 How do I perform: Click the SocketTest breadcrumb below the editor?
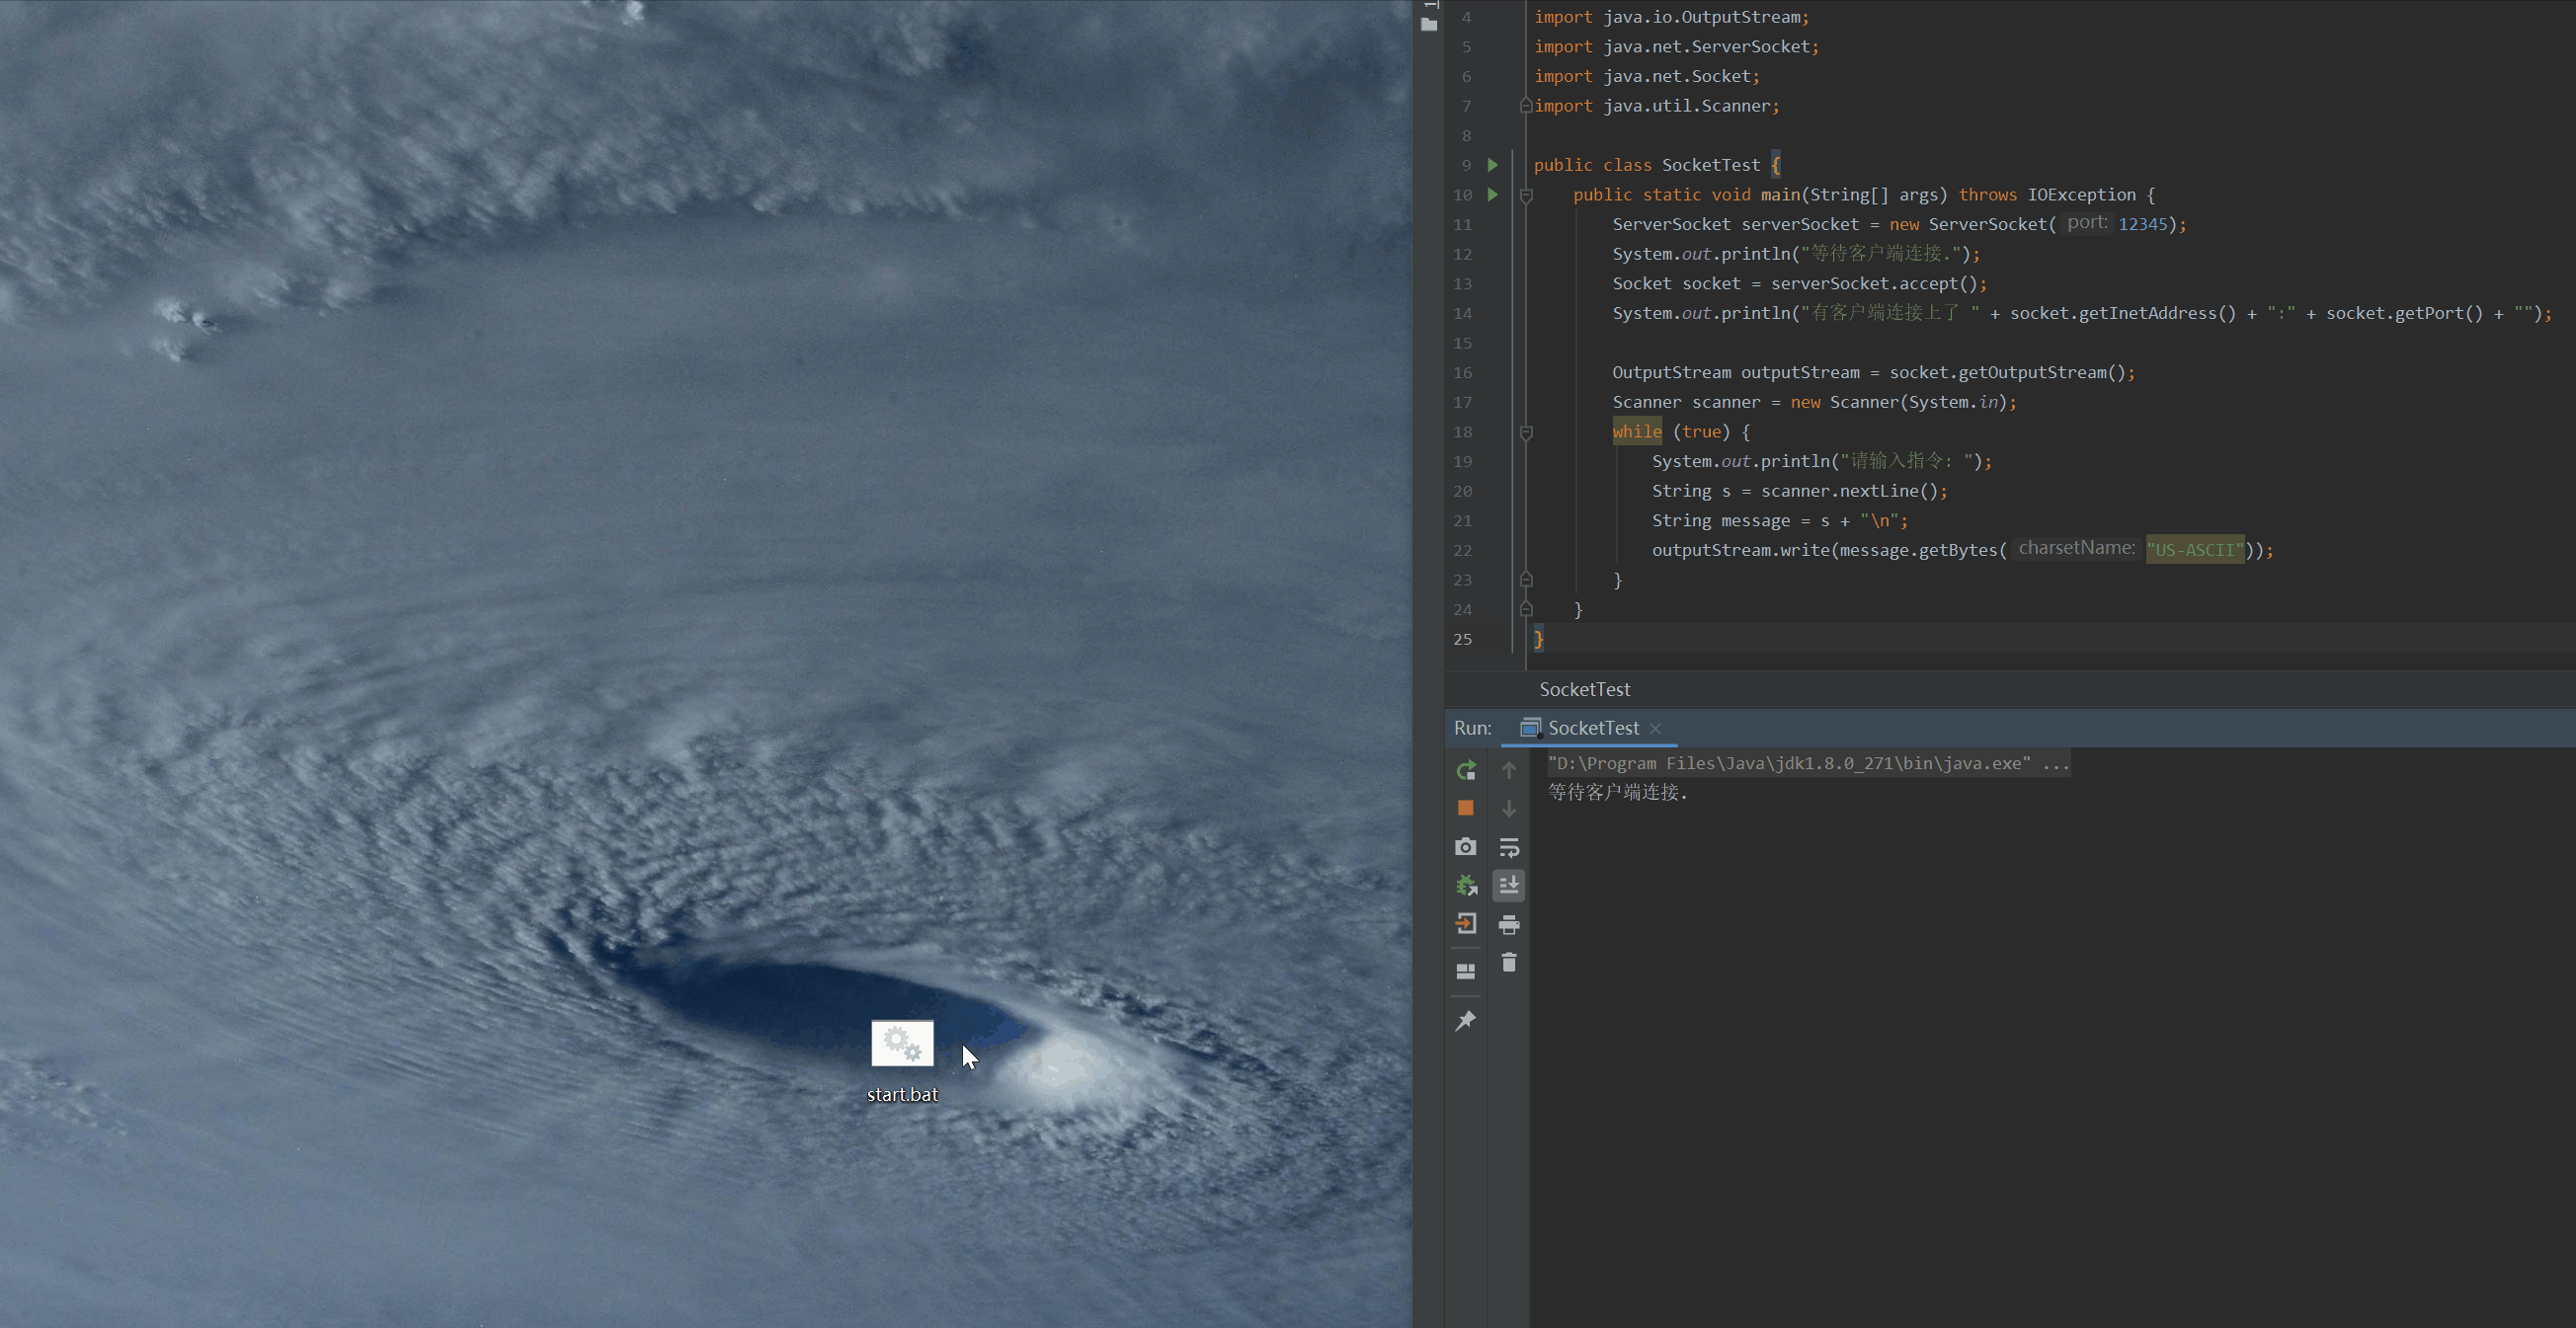click(1584, 689)
